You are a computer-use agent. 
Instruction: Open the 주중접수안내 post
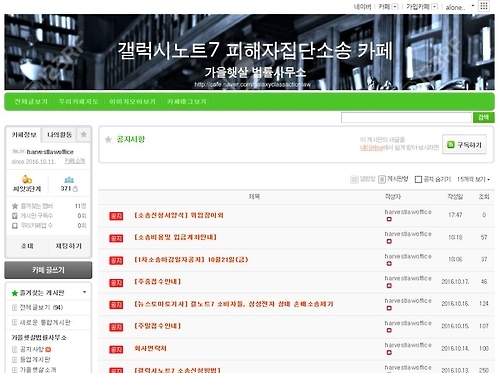(157, 282)
